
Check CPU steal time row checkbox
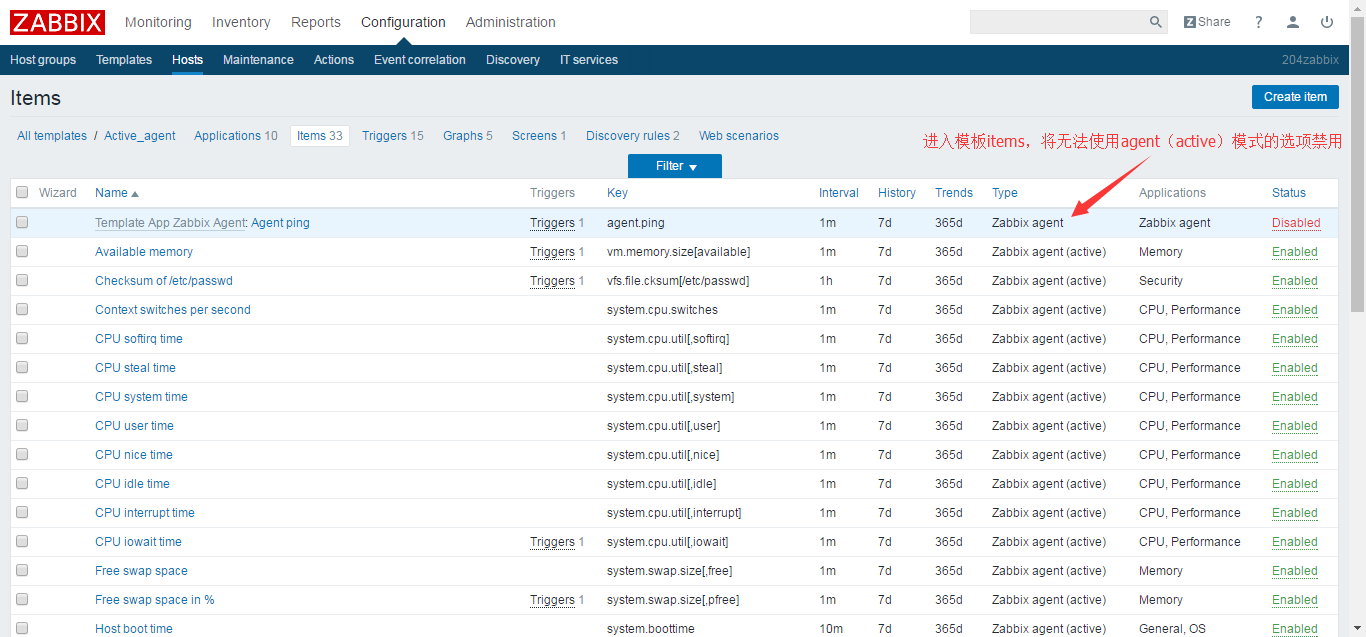22,368
